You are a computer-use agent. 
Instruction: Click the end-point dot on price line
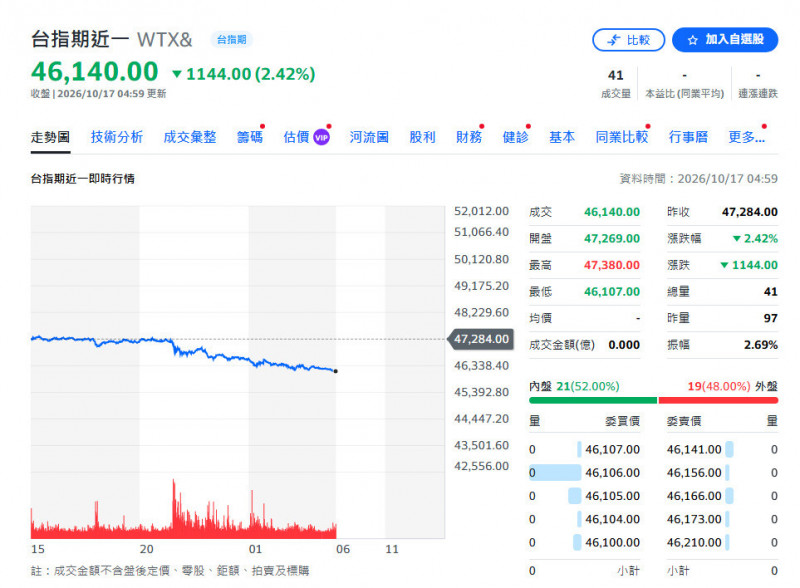336,371
